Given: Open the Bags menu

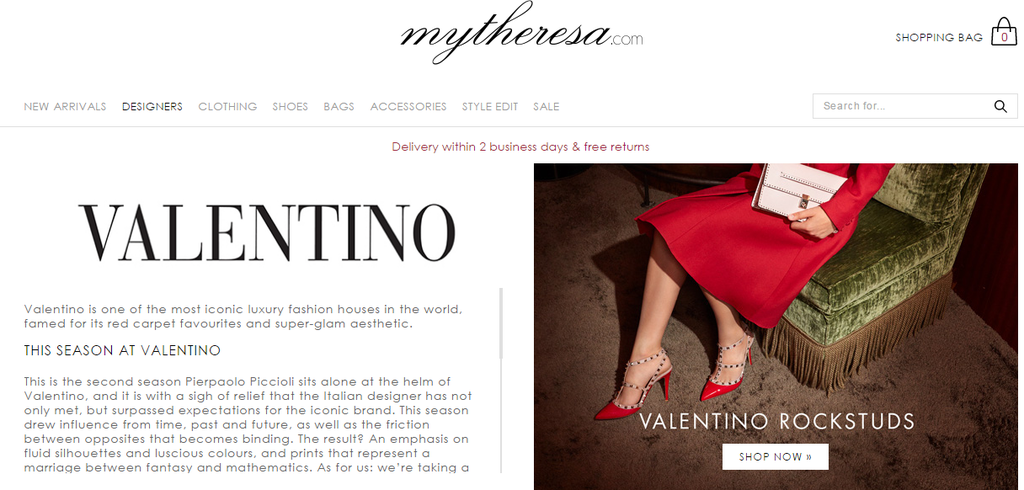Looking at the screenshot, I should [x=339, y=106].
